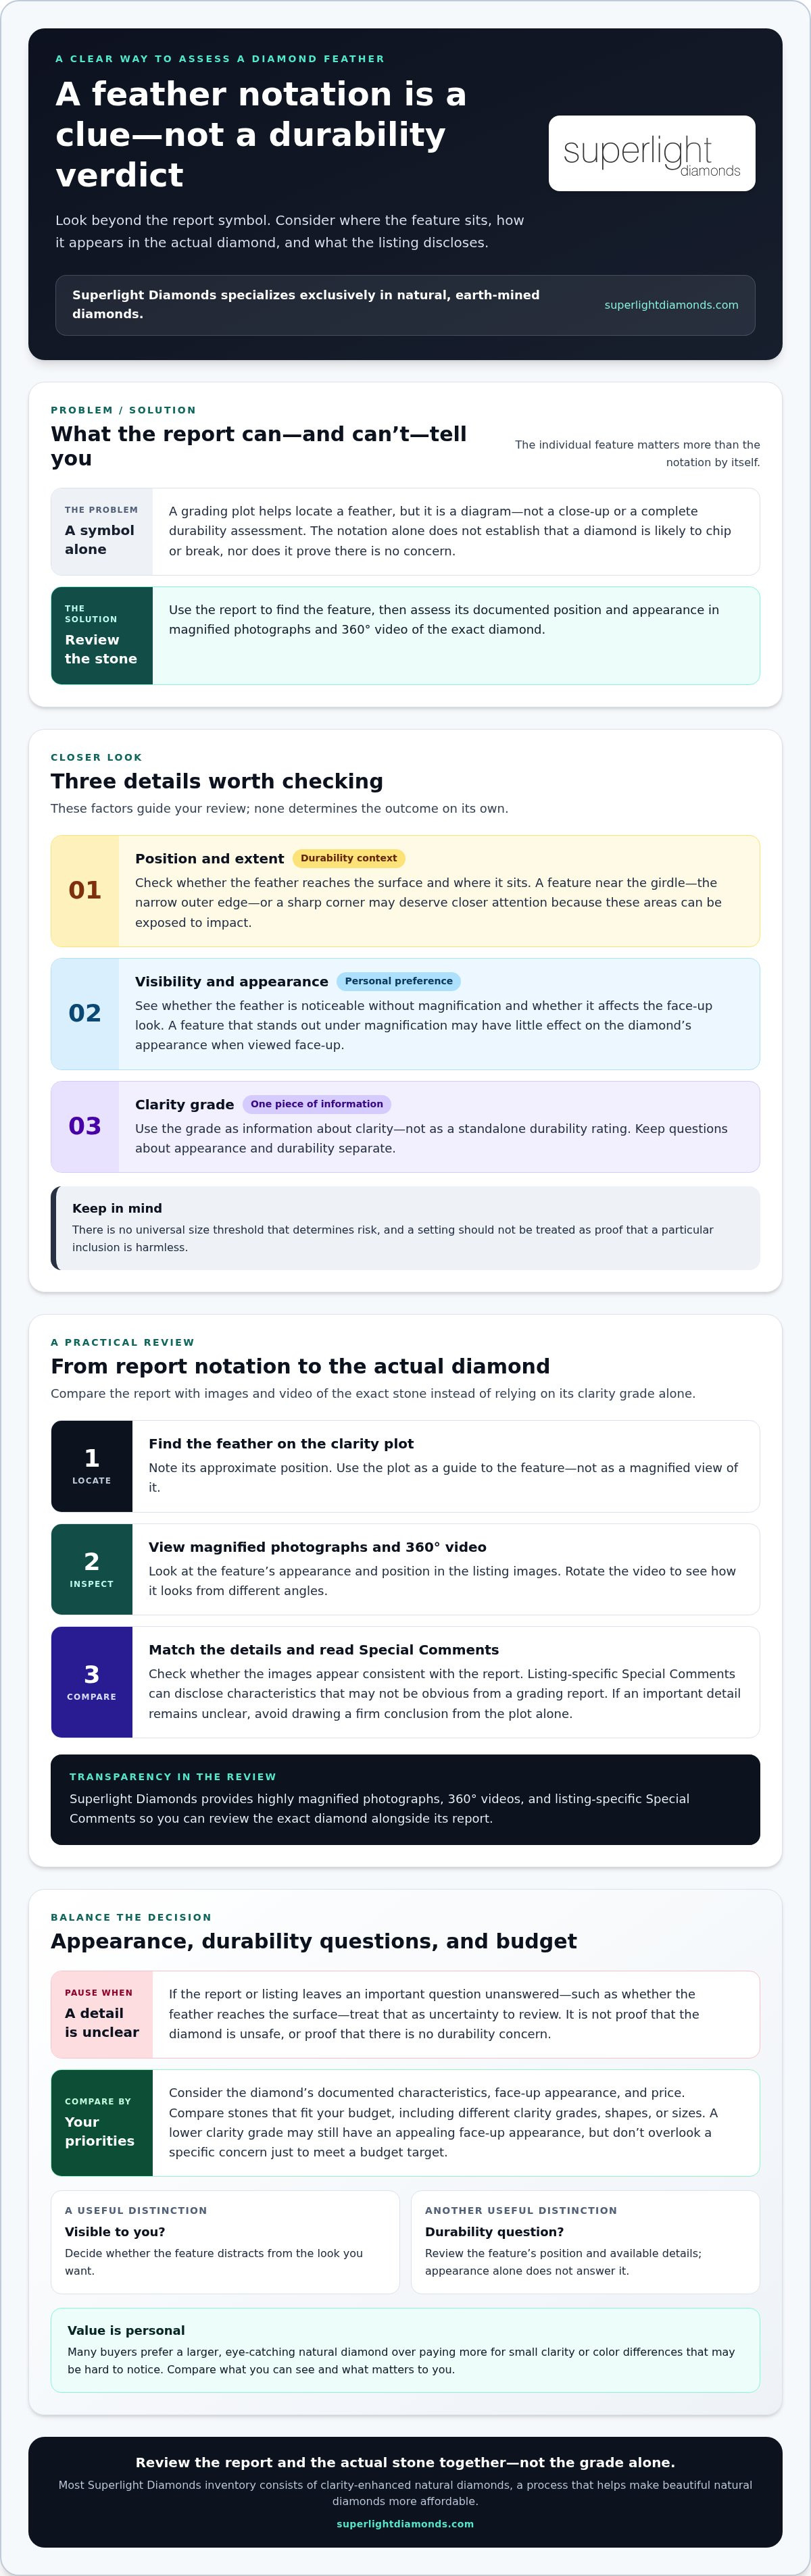Click the Personal preference badge

[x=398, y=981]
